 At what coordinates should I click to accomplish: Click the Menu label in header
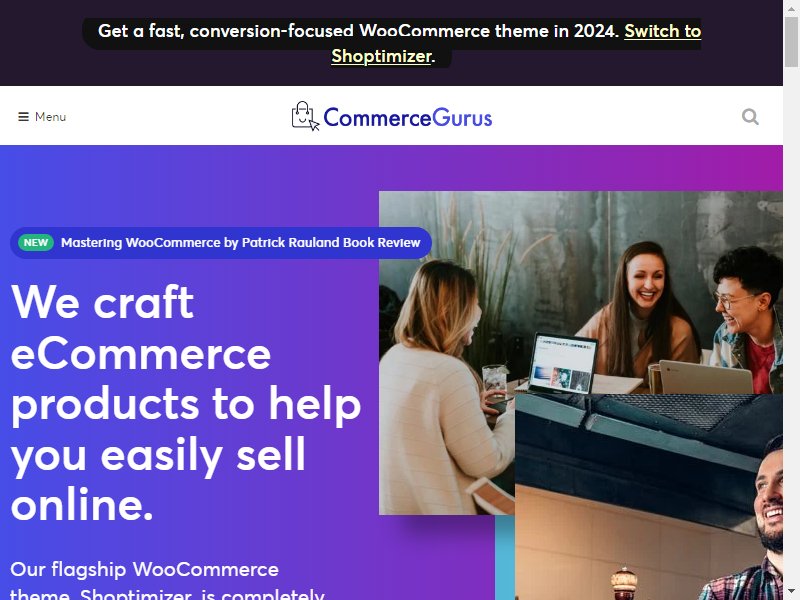pyautogui.click(x=51, y=117)
